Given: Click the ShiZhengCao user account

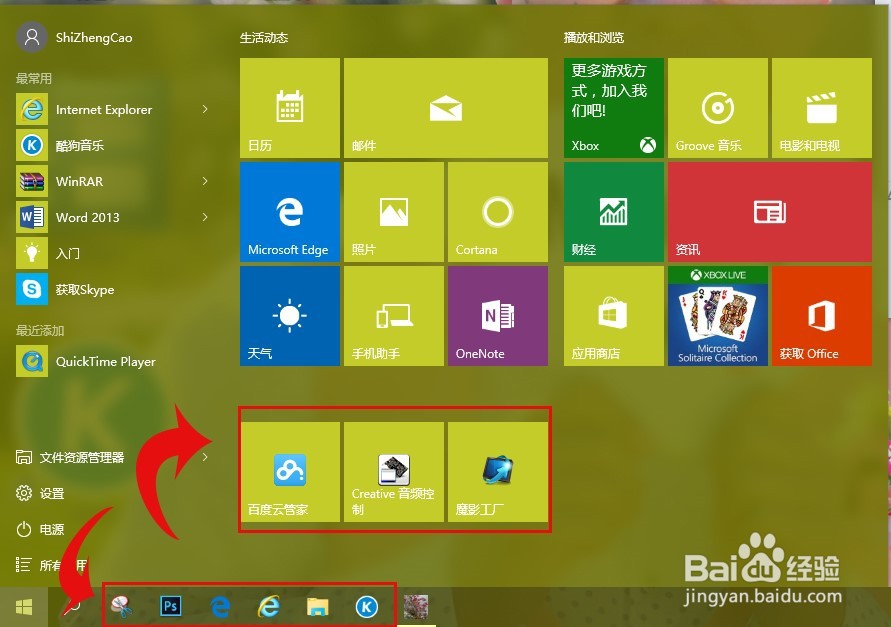Looking at the screenshot, I should (x=74, y=38).
